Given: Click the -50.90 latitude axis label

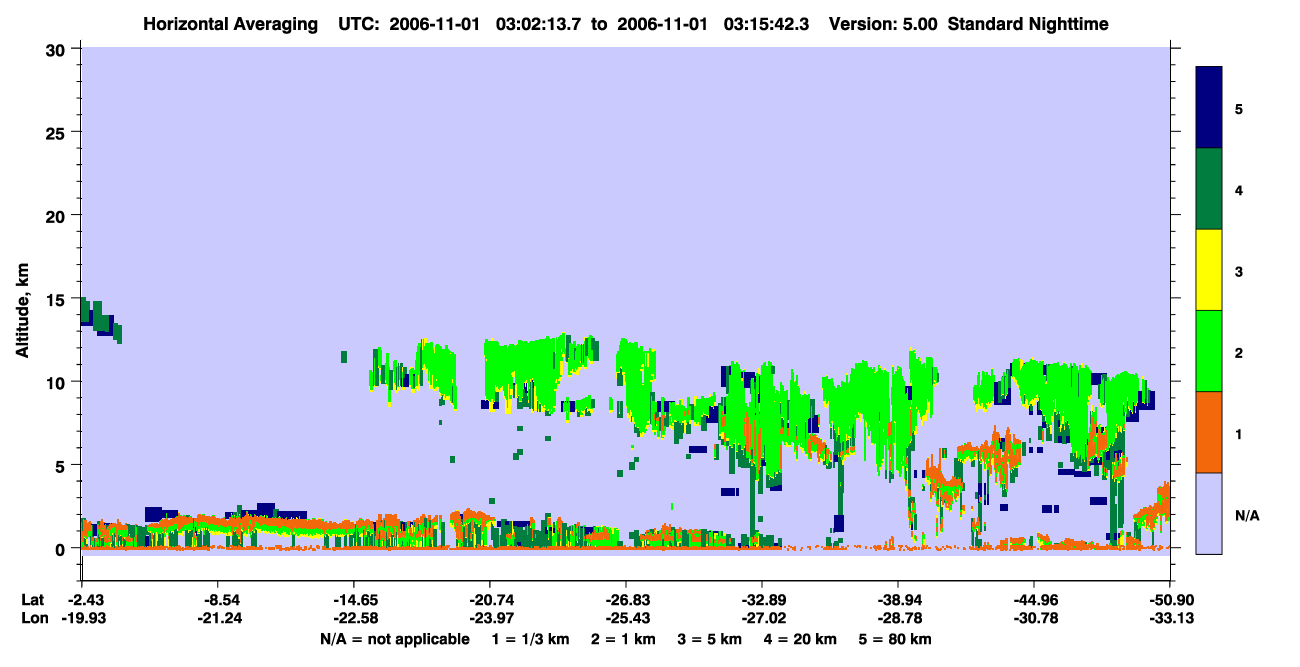Looking at the screenshot, I should point(1170,600).
